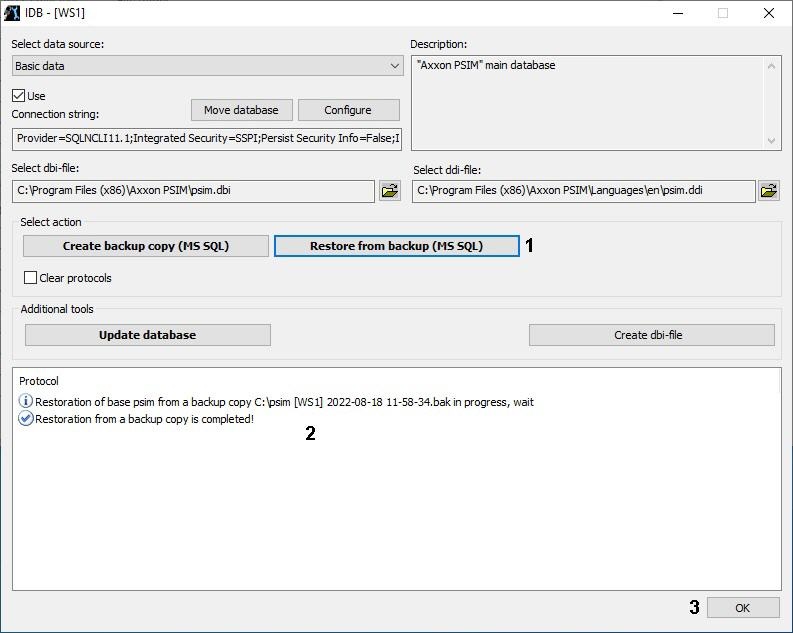Click the browse folder icon for dbi-file
This screenshot has height=633, width=793.
tap(390, 191)
